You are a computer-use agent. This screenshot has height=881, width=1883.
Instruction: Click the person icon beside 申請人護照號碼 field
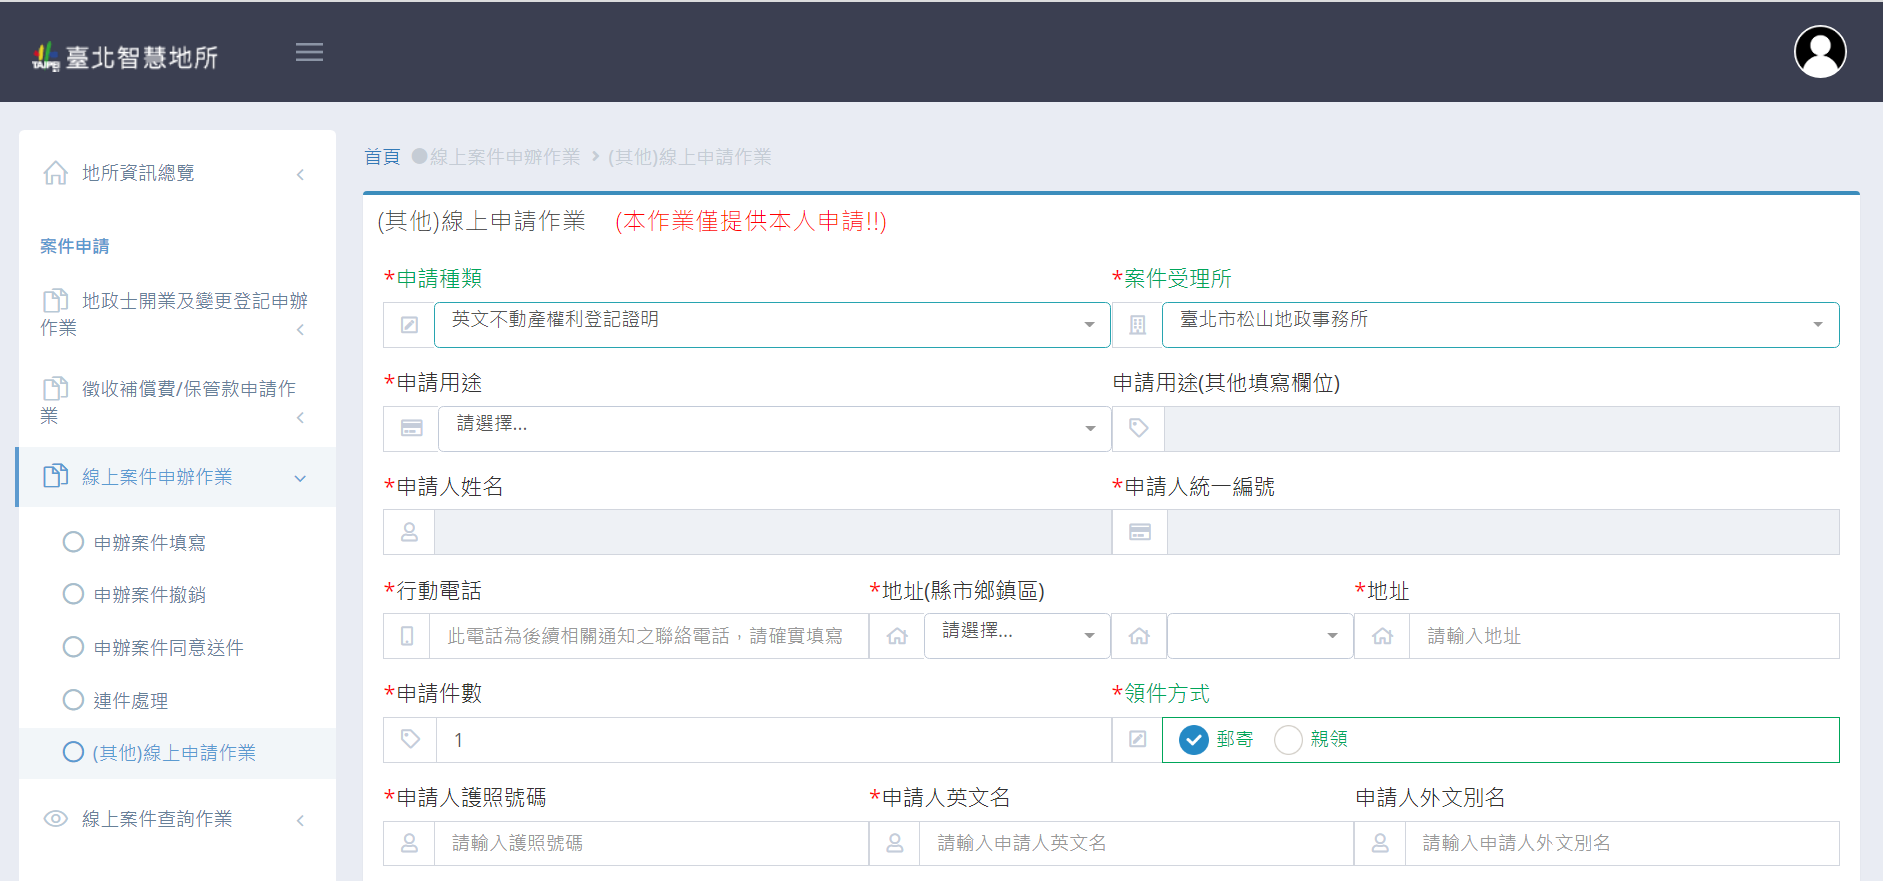point(409,844)
